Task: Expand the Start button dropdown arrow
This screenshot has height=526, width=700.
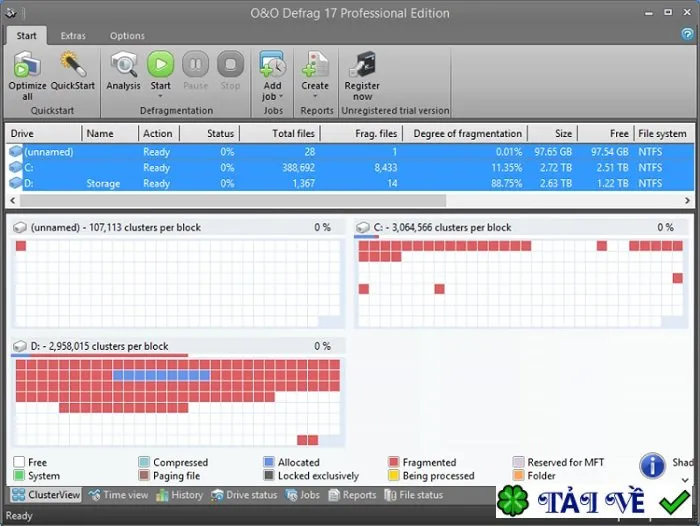Action: point(161,96)
